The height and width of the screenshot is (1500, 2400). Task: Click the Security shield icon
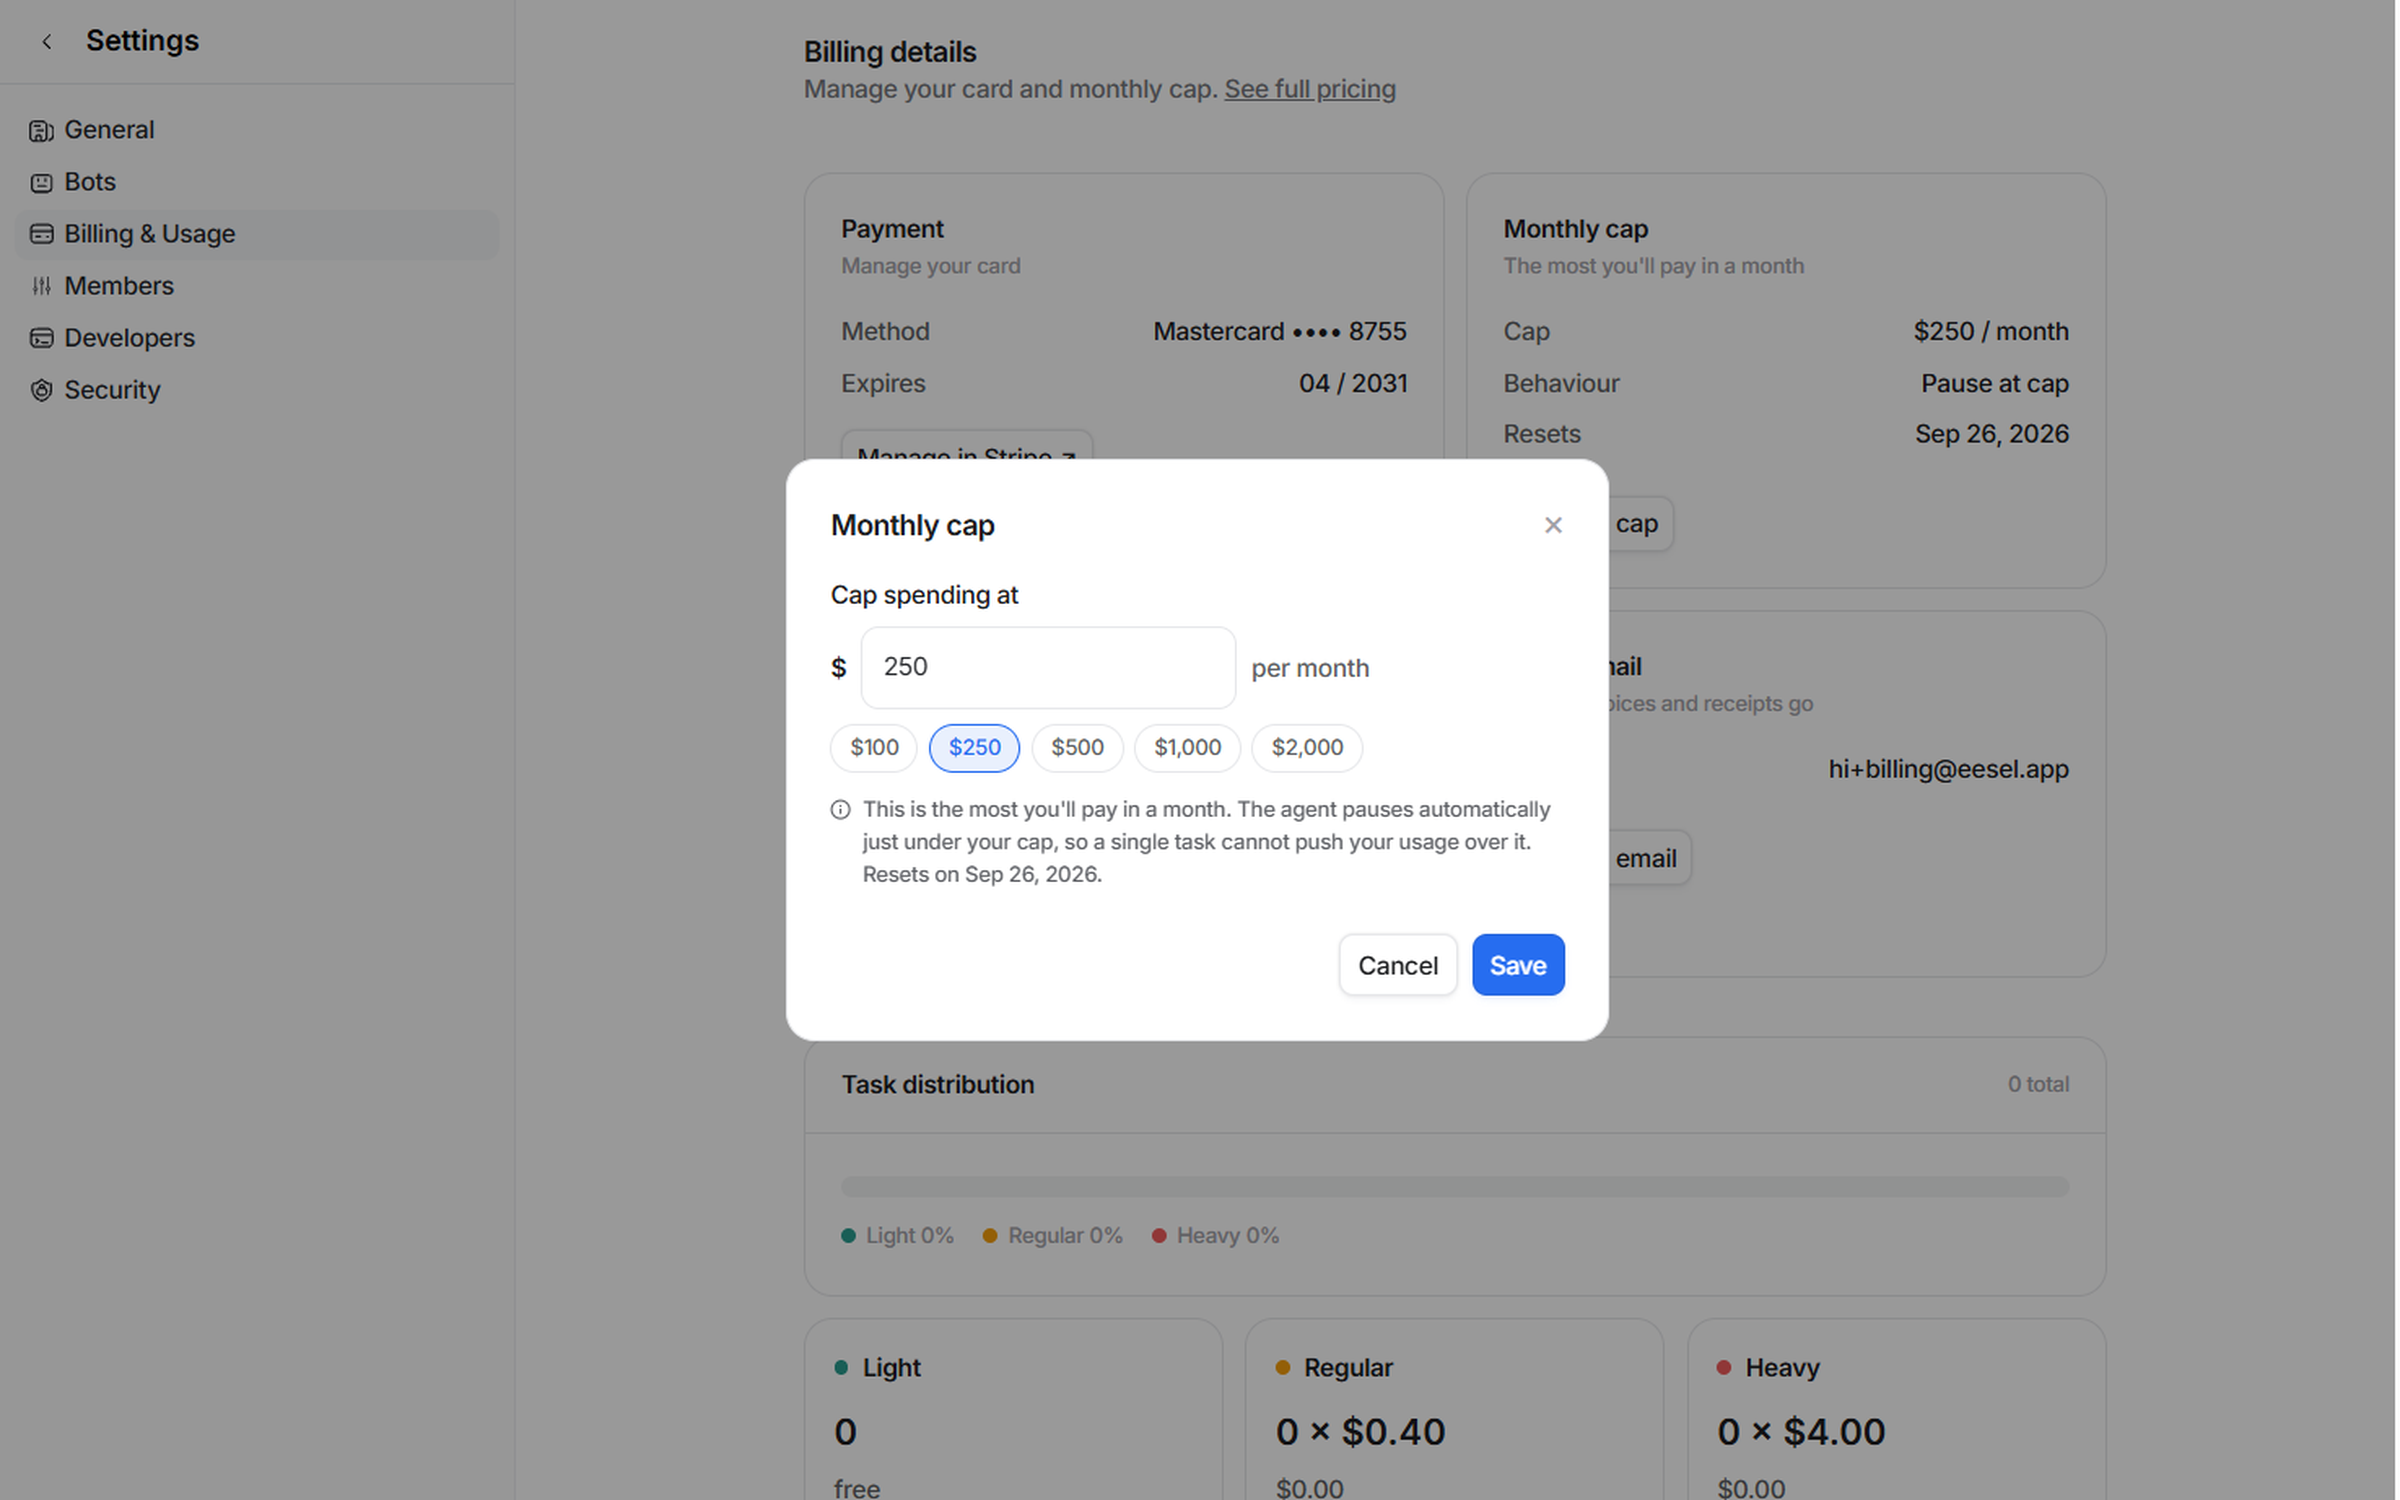(x=41, y=390)
